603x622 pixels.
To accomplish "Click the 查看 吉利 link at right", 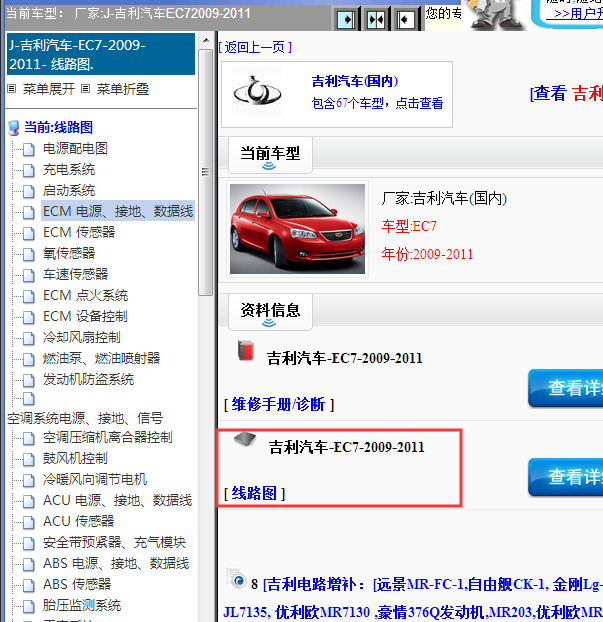I will [x=566, y=94].
